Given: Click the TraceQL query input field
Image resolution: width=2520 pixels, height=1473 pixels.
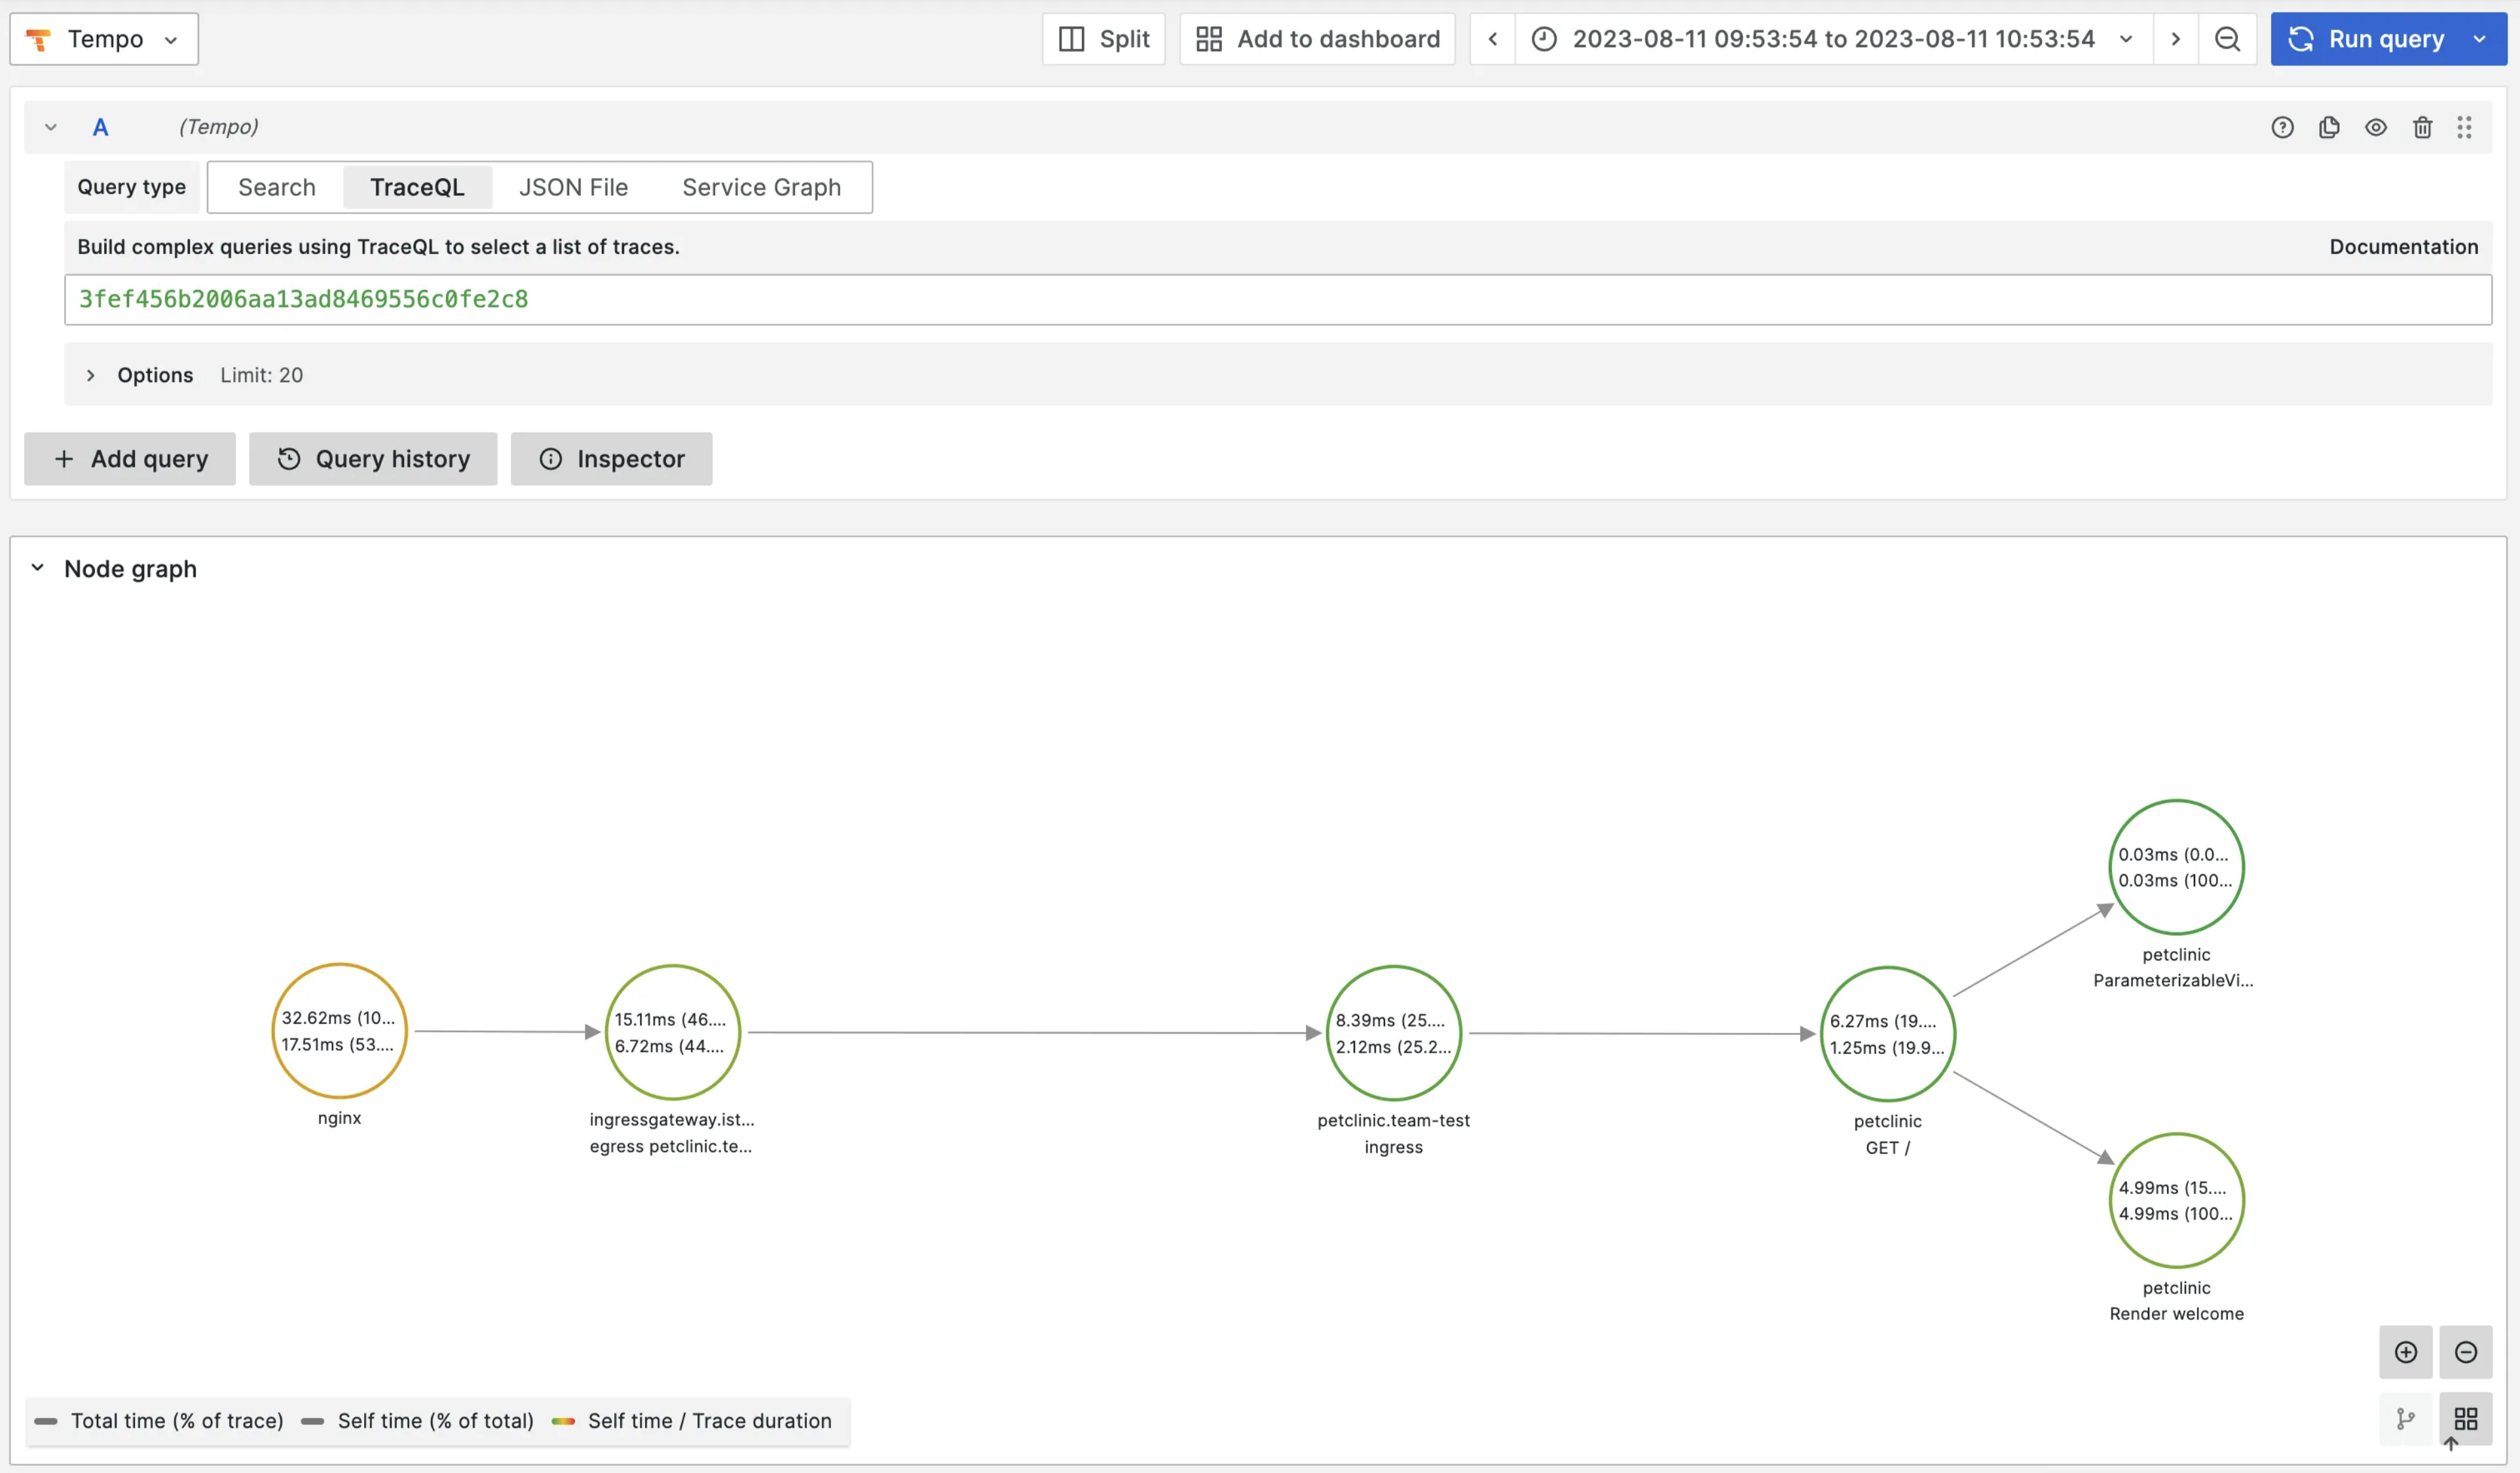Looking at the screenshot, I should click(x=1277, y=300).
